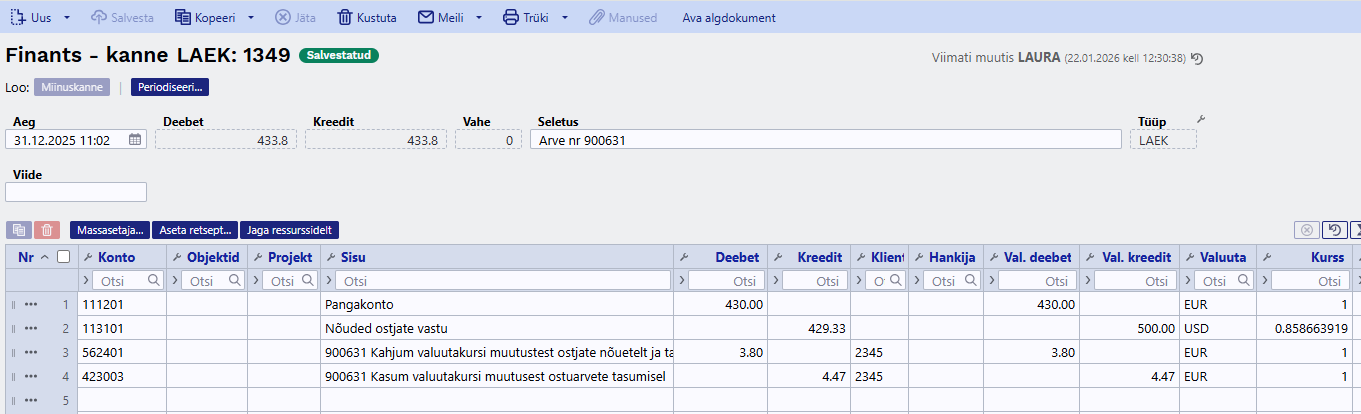Expand the Uus dropdown arrow
Screen dimensions: 1361x414
click(67, 18)
